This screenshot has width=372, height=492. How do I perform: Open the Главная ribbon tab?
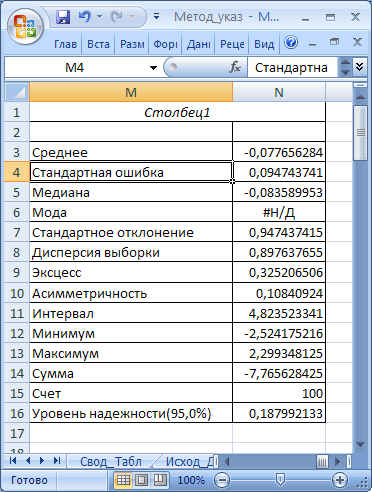[65, 44]
